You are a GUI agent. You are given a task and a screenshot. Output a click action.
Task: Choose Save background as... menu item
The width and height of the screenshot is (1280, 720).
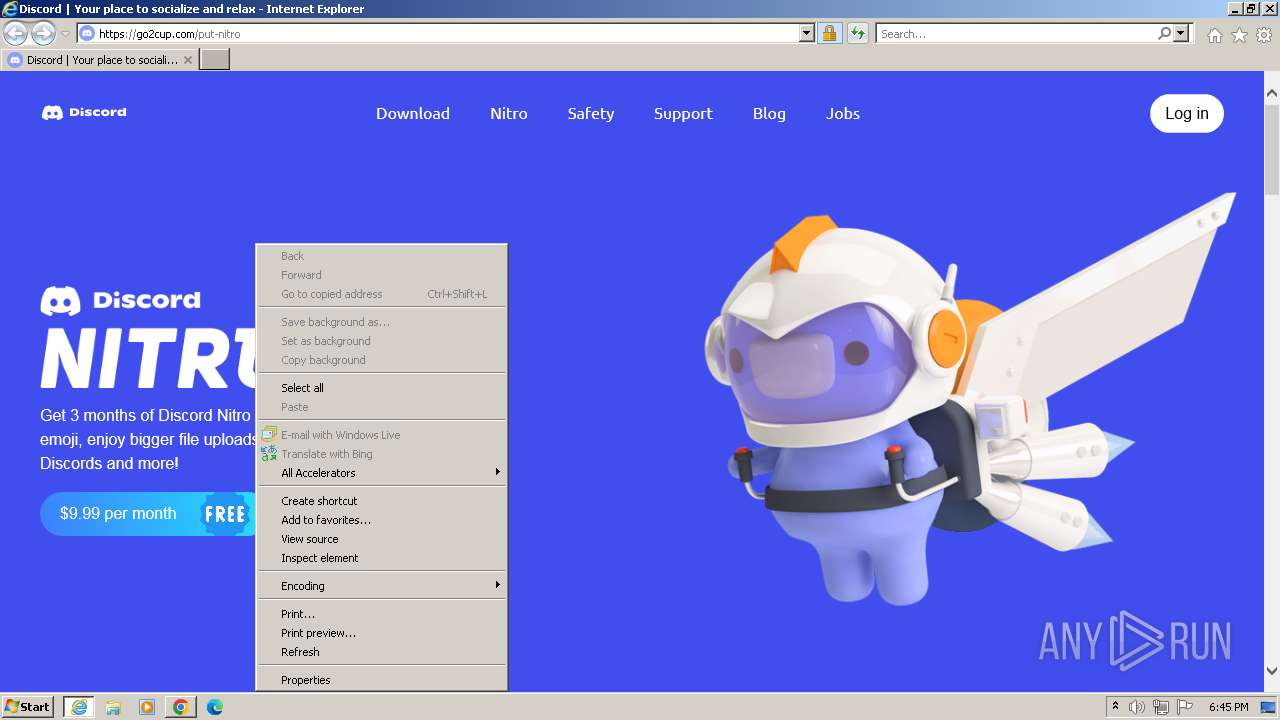[x=382, y=322]
